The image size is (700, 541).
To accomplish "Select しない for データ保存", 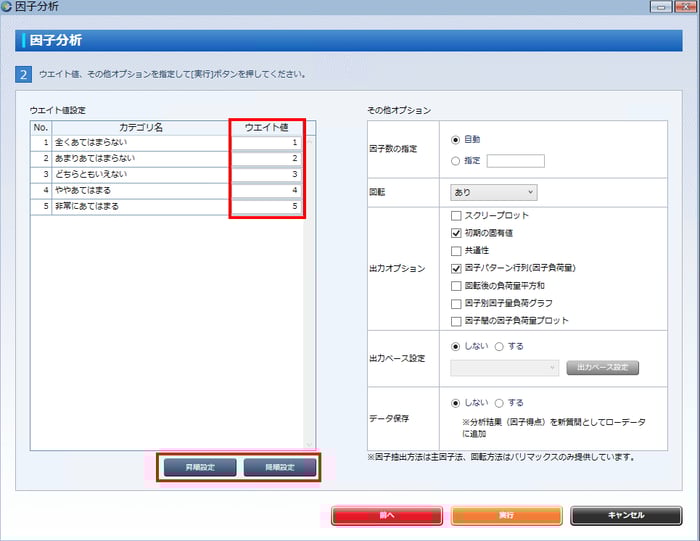I will [x=455, y=404].
